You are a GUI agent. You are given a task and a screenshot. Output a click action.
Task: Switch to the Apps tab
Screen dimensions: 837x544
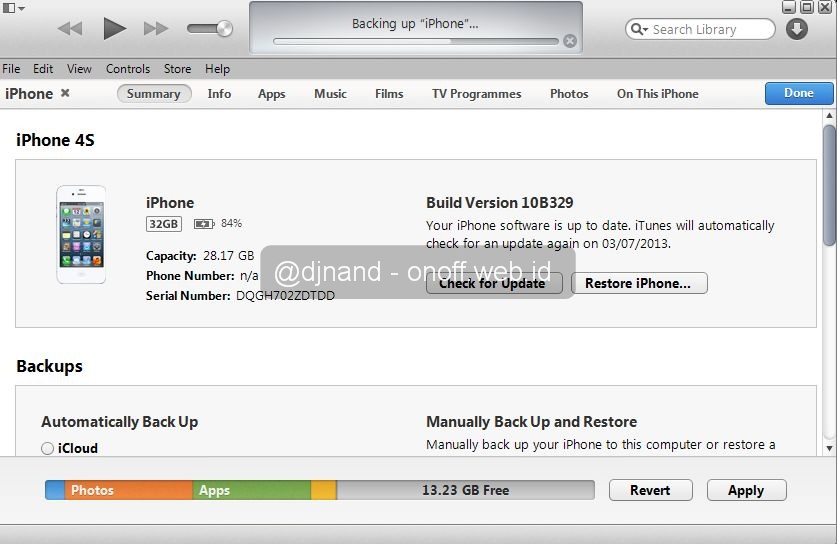271,93
